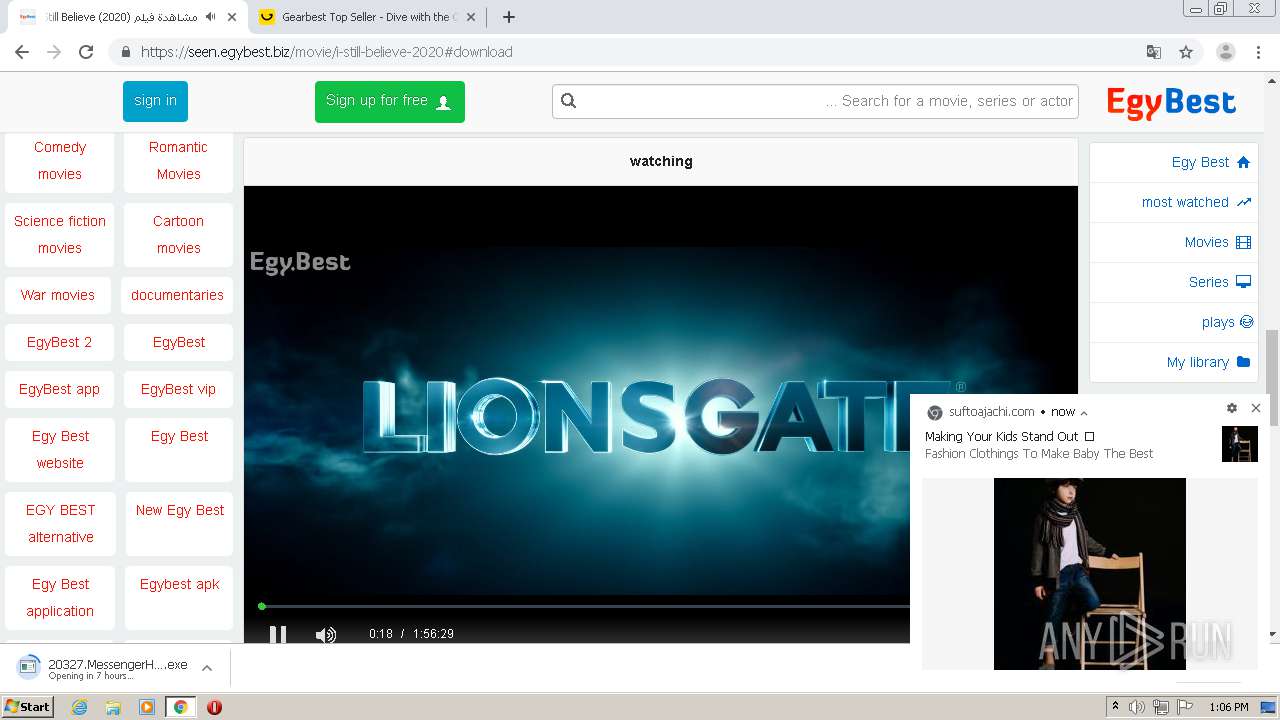The height and width of the screenshot is (720, 1280).
Task: Open War movies category
Action: [x=58, y=295]
